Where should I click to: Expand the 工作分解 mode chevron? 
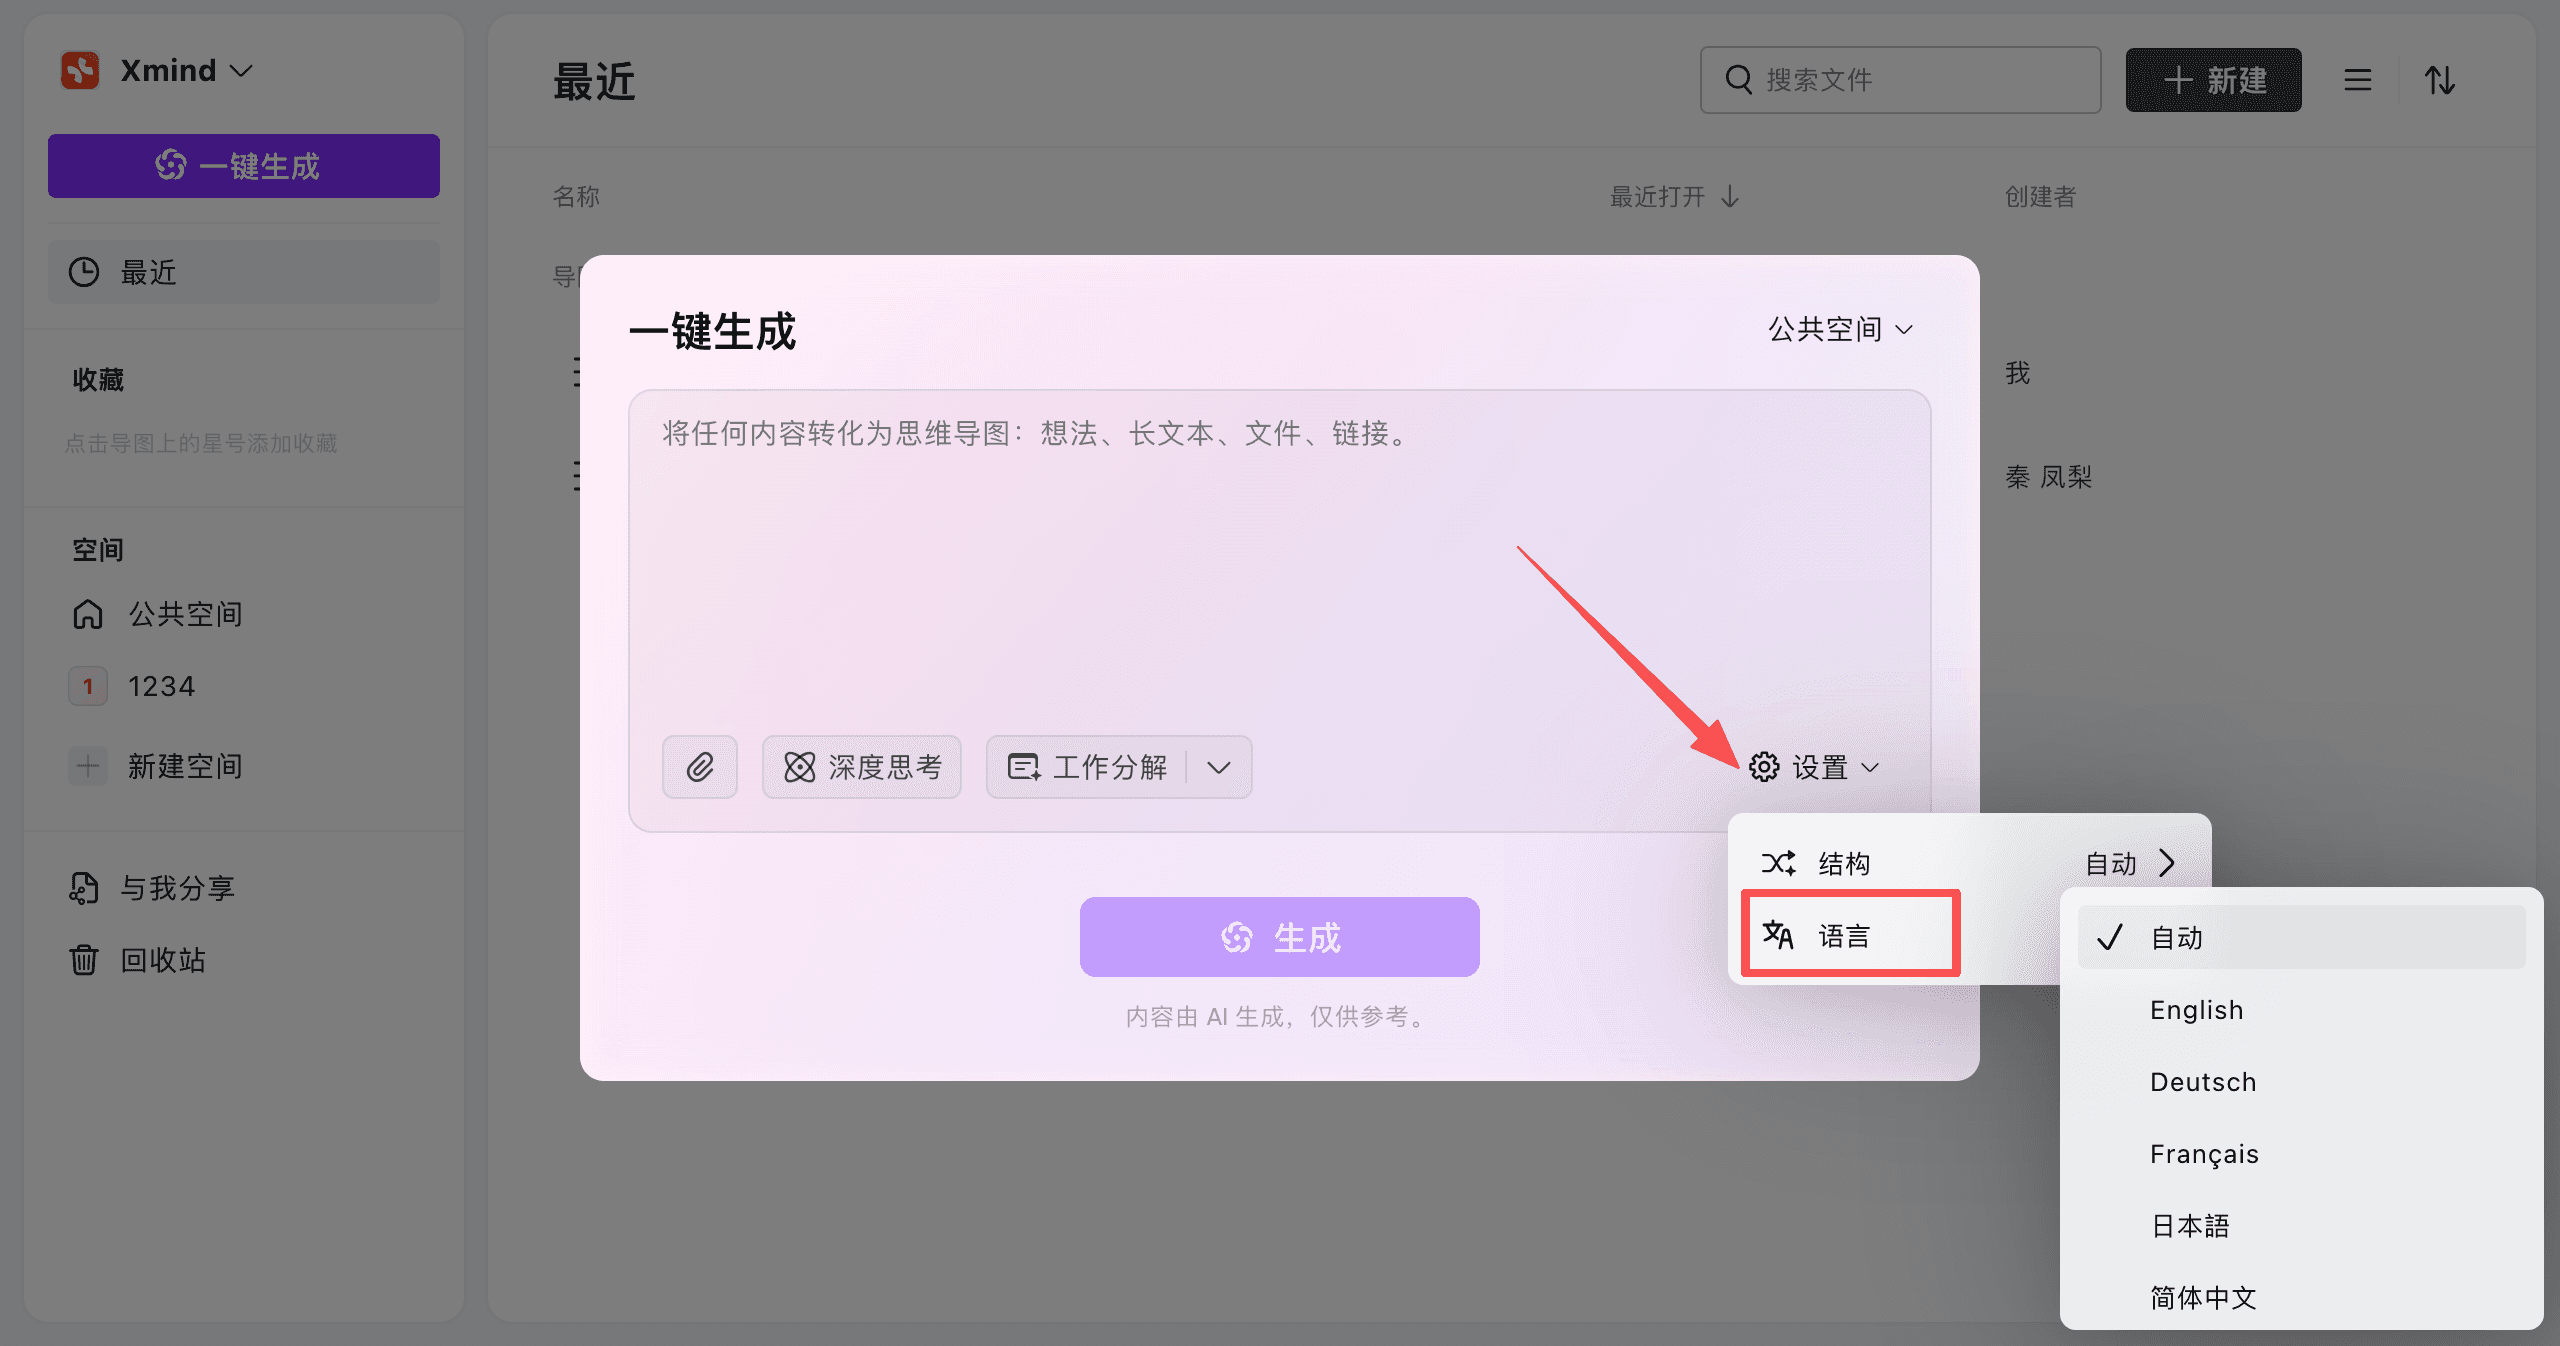1219,767
